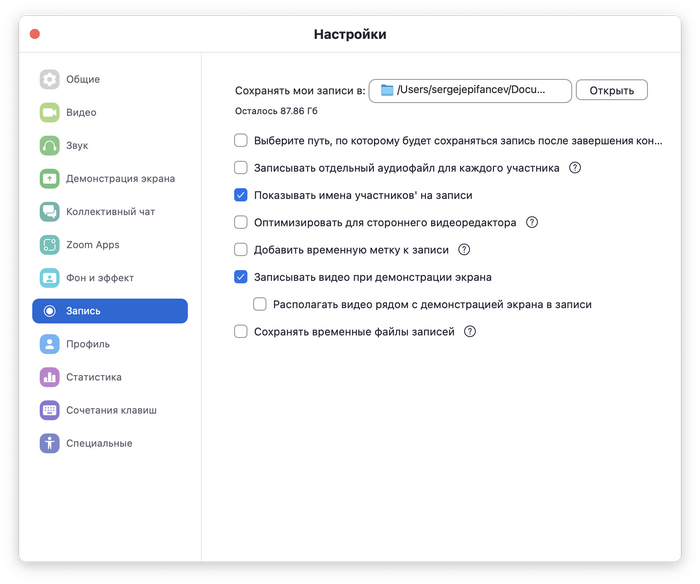
Task: Toggle Сохранять временные файлы записей checkbox
Action: point(241,332)
